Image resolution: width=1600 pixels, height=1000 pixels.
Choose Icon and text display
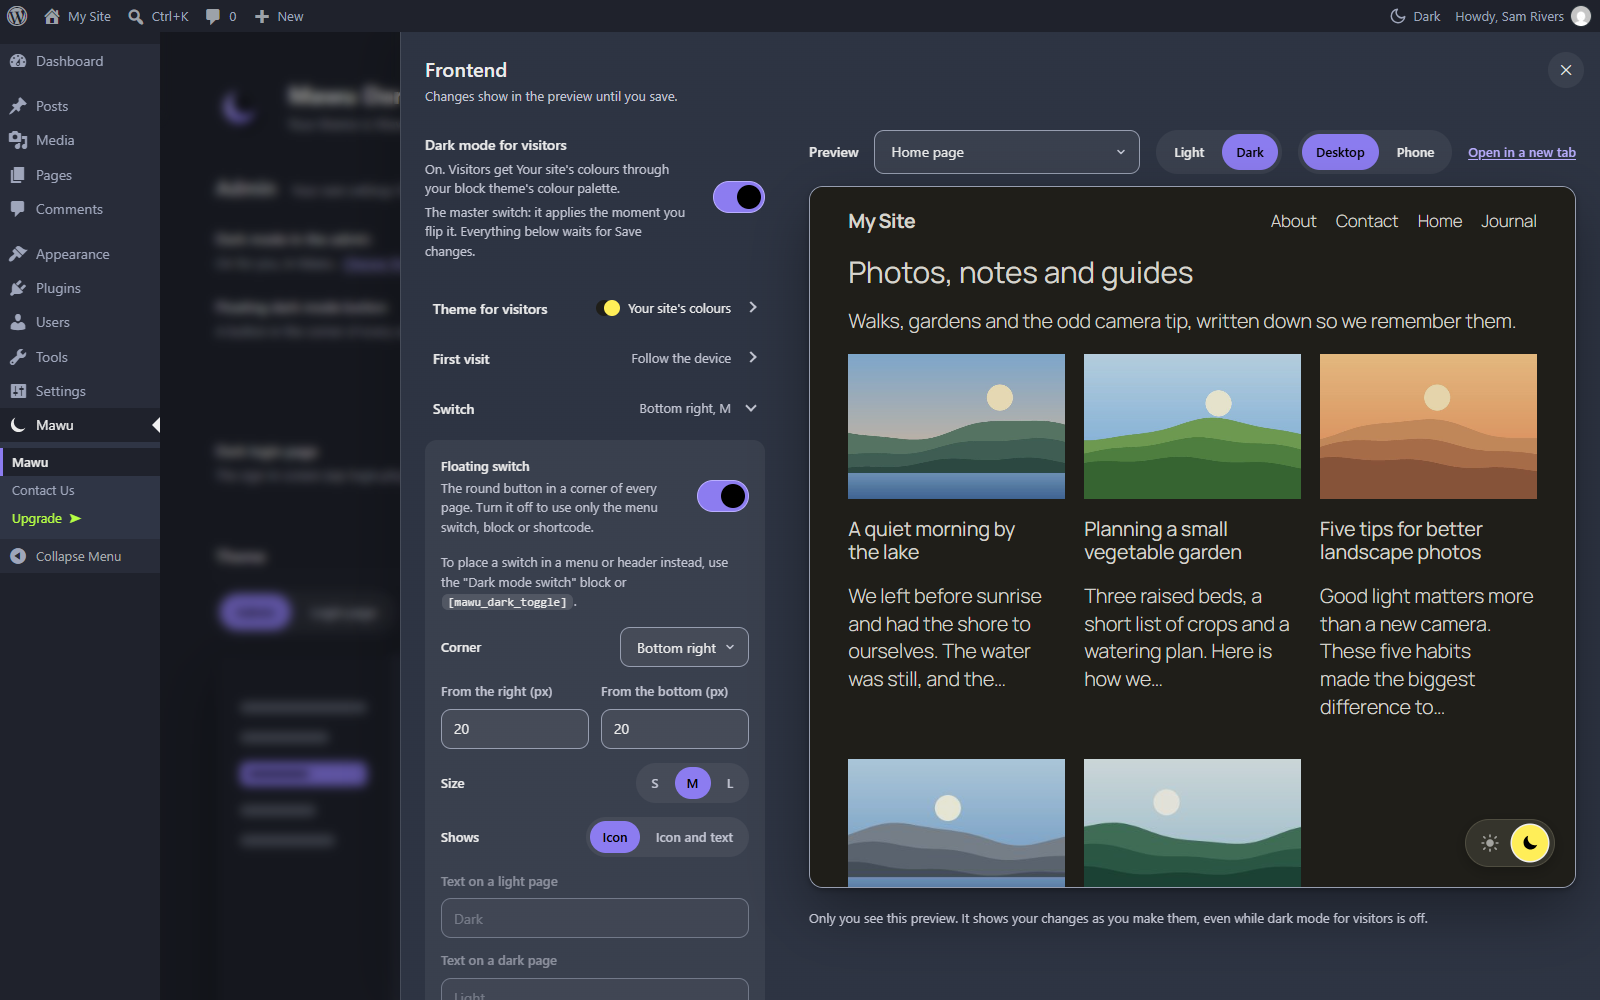(694, 837)
